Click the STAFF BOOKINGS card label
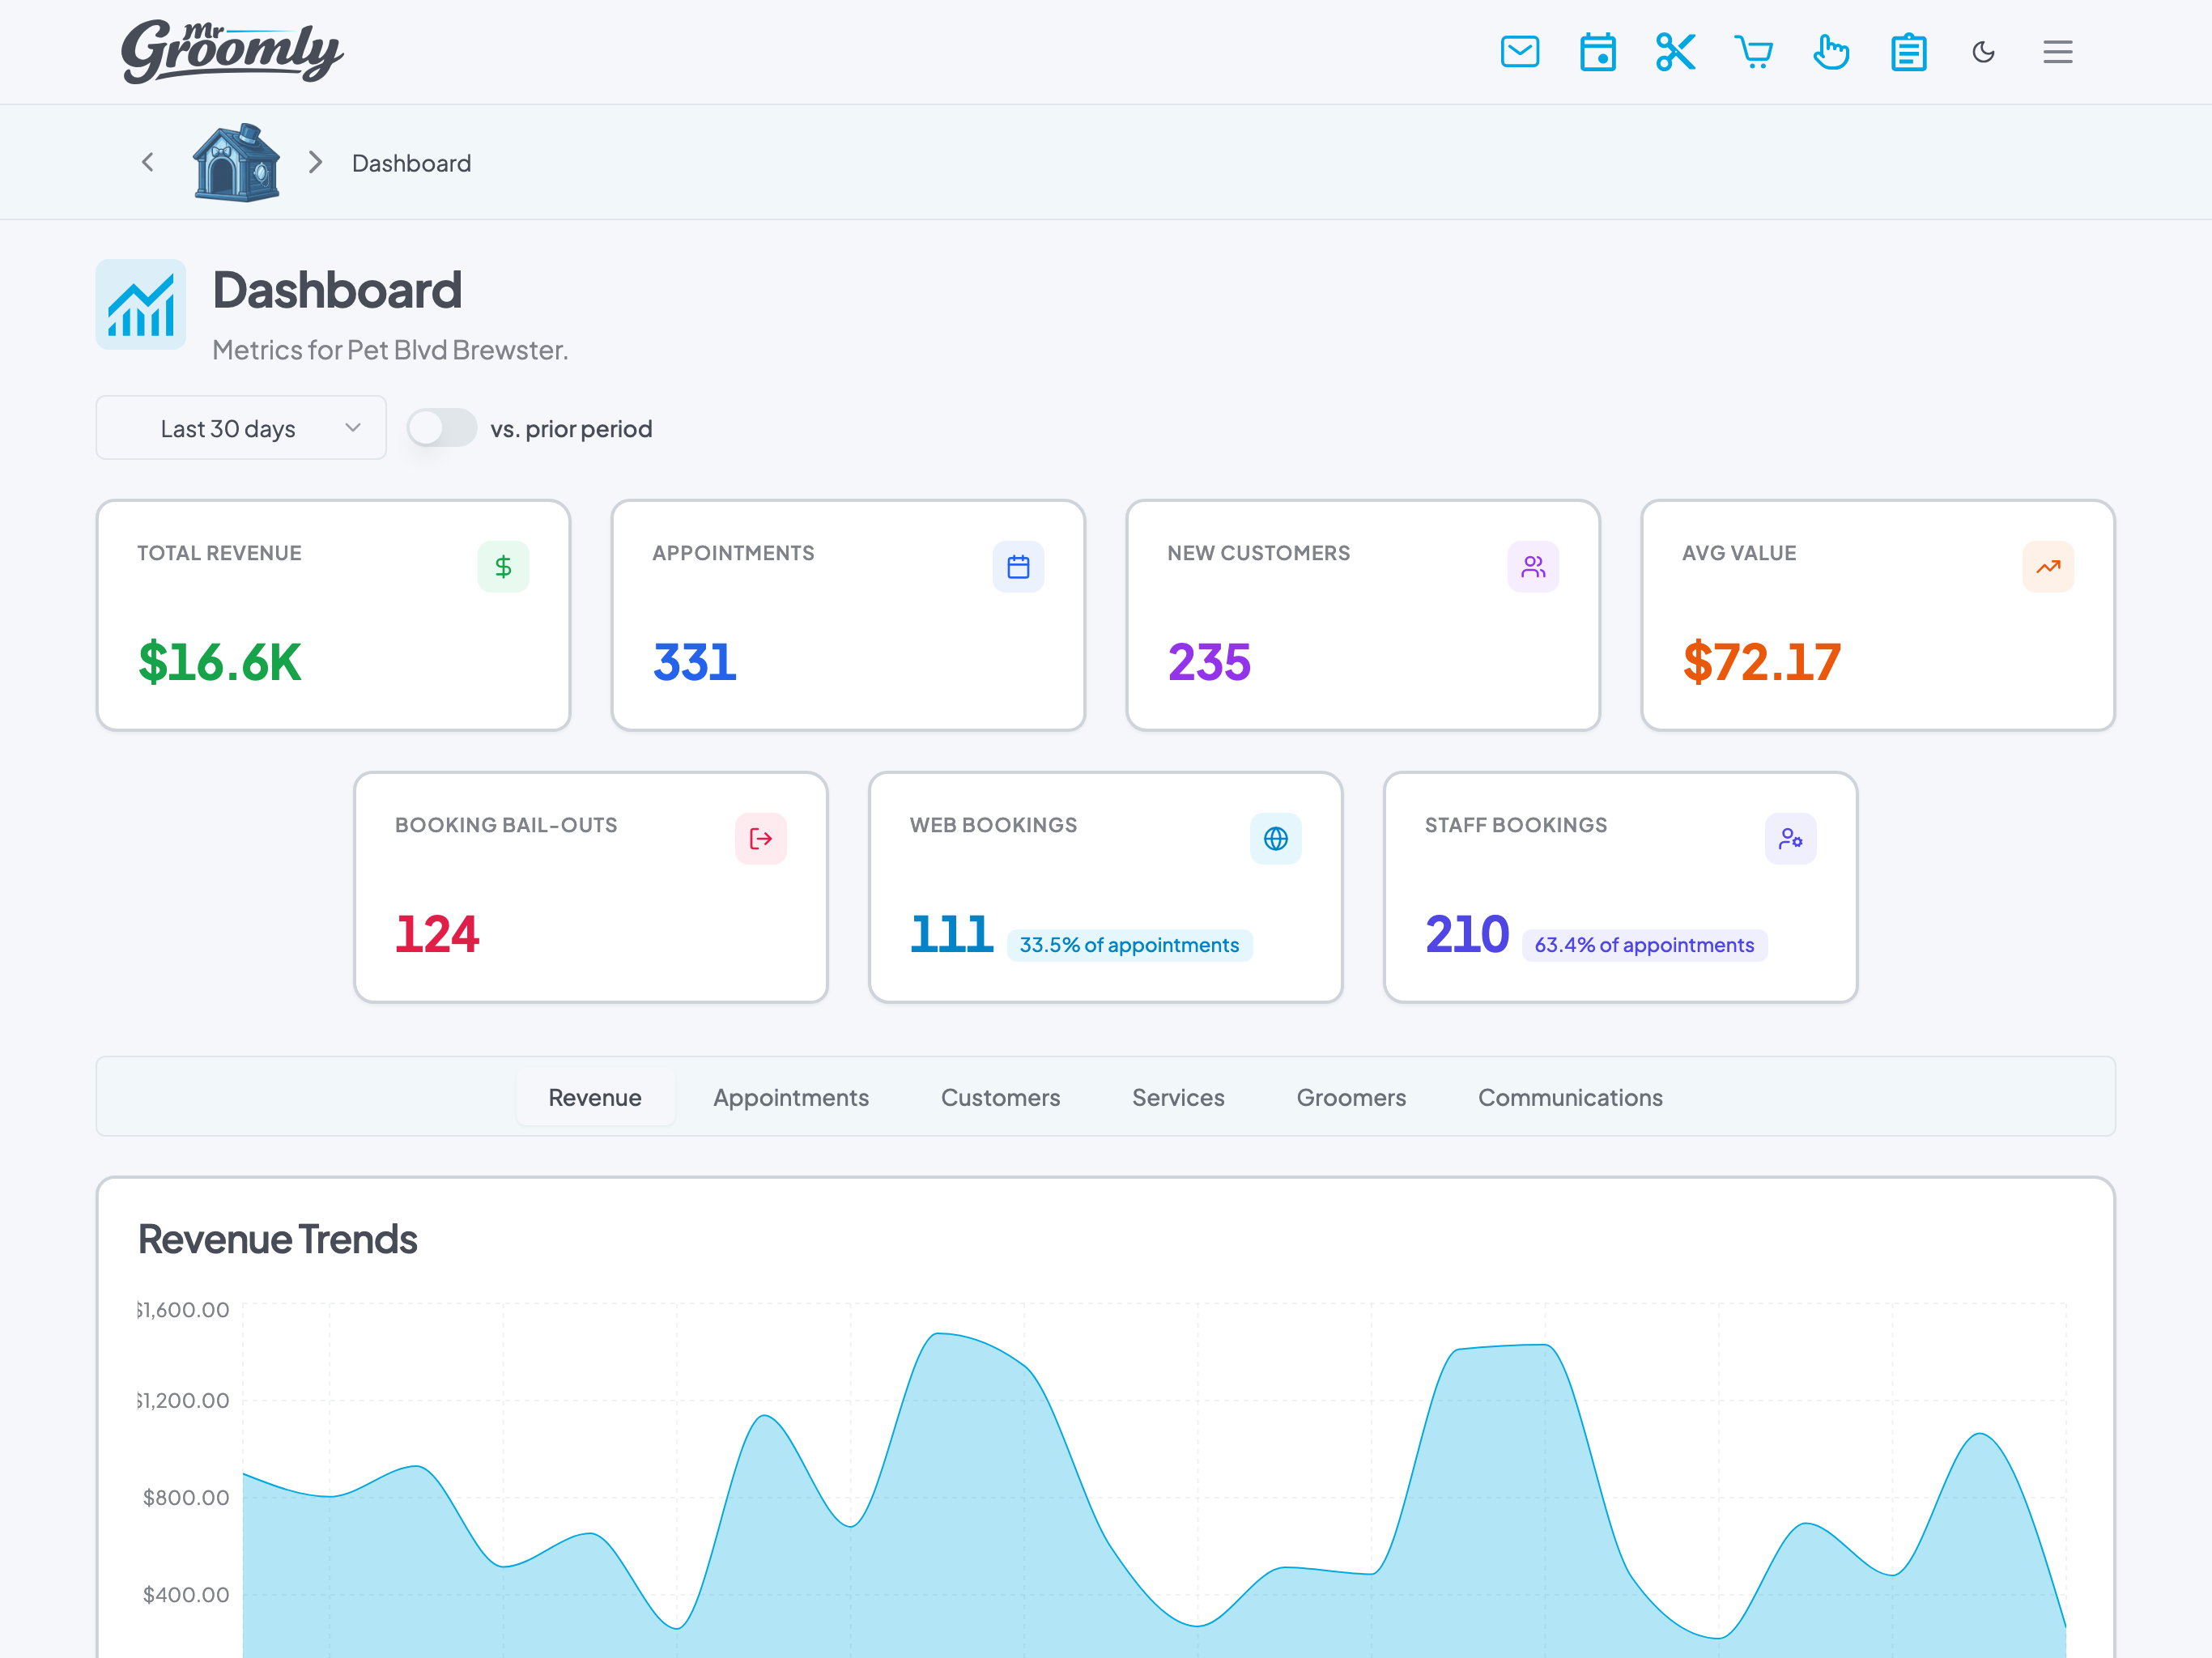The height and width of the screenshot is (1658, 2212). [1516, 825]
